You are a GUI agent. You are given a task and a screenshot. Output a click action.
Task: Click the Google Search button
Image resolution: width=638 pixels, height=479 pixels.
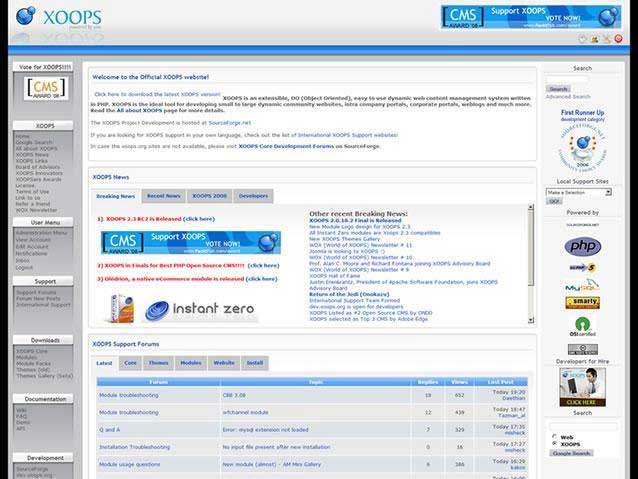pos(572,453)
